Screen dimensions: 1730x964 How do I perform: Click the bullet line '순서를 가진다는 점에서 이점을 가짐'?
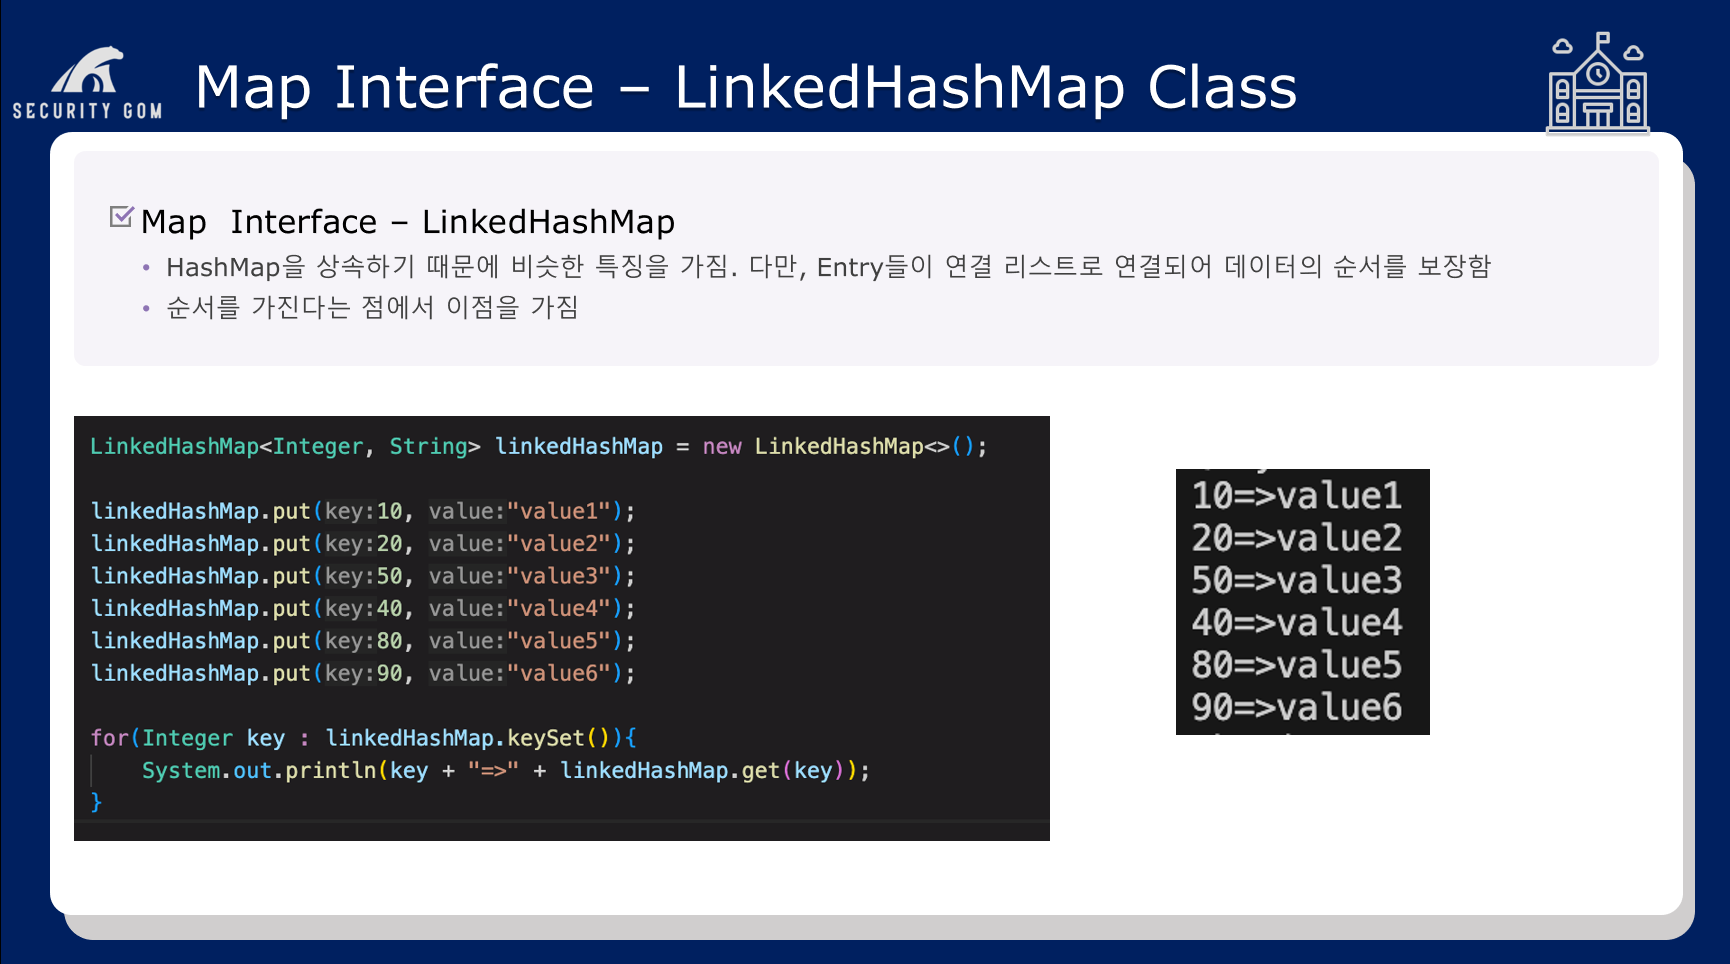pyautogui.click(x=372, y=307)
